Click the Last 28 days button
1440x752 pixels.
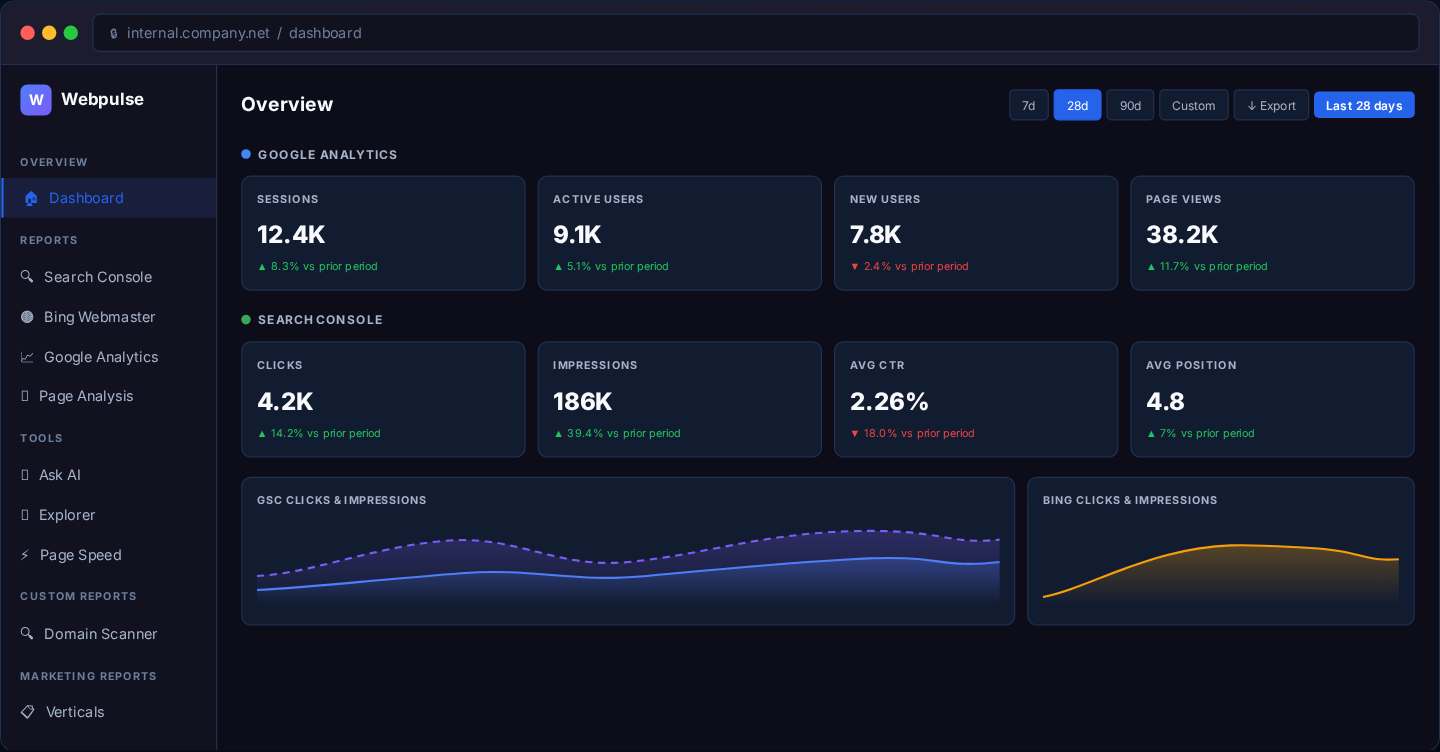click(x=1364, y=105)
